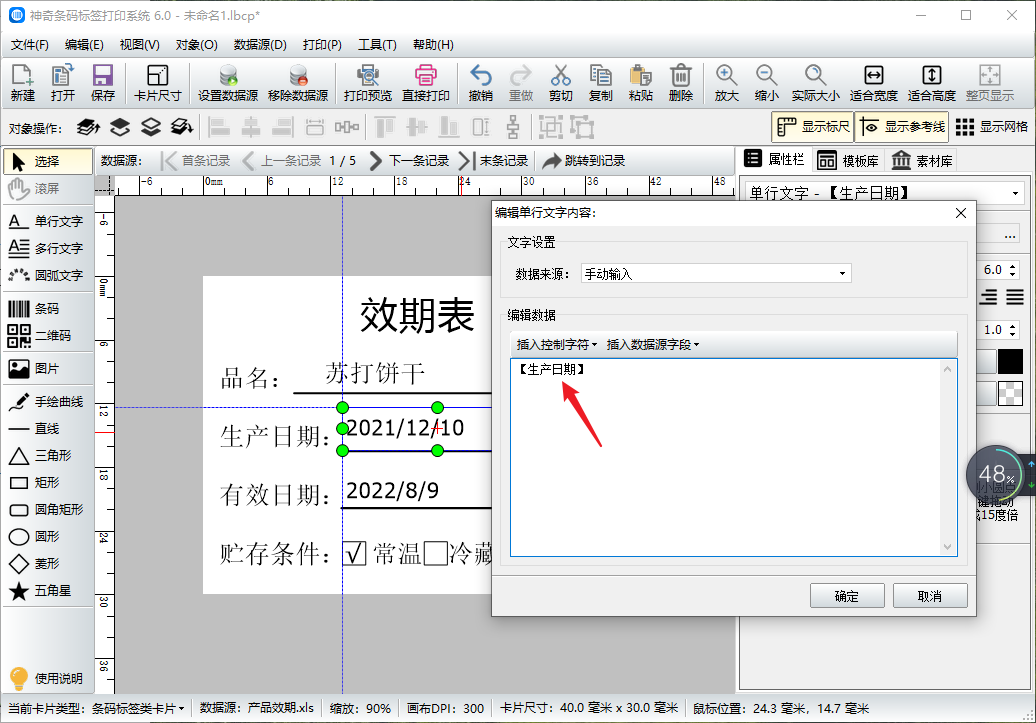Confirm with the 确定 button
Image resolution: width=1036 pixels, height=723 pixels.
click(847, 596)
